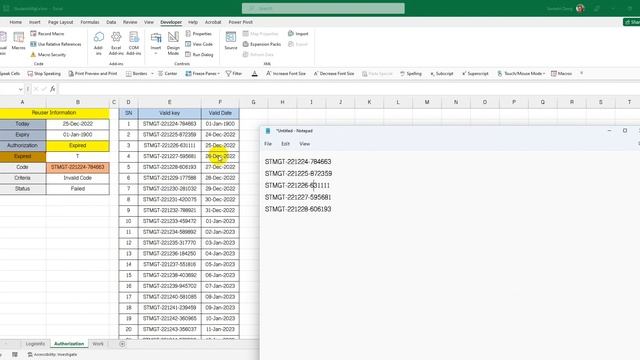Switch to the Page Layout tab
640x360 pixels.
tap(60, 22)
